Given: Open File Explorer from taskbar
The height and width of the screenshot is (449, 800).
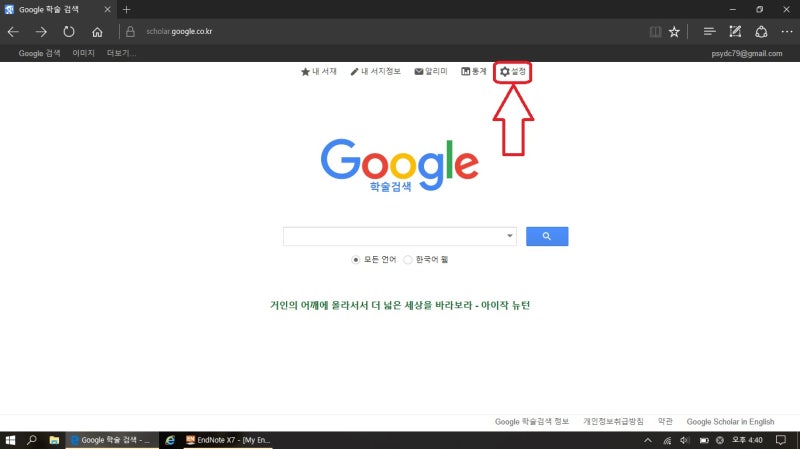Looking at the screenshot, I should pyautogui.click(x=54, y=440).
